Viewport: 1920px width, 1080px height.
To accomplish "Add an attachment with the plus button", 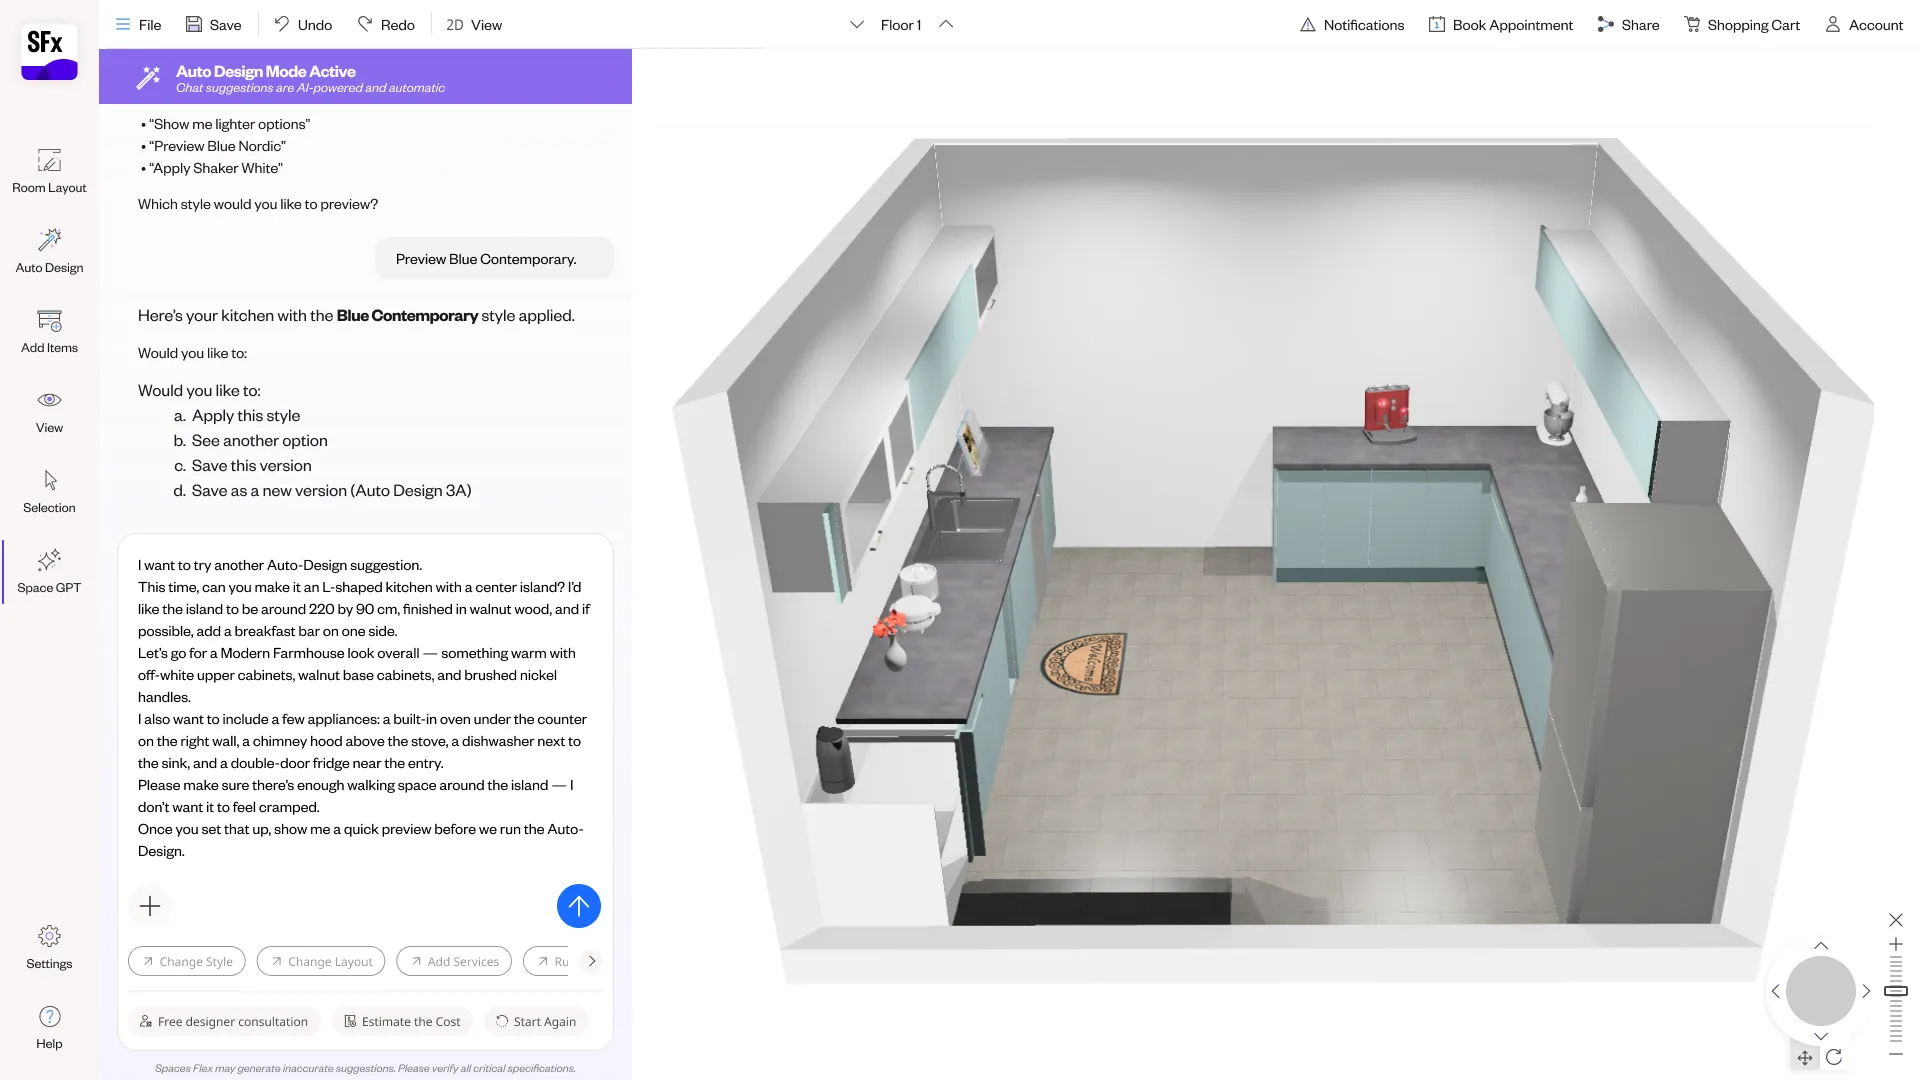I will 150,906.
